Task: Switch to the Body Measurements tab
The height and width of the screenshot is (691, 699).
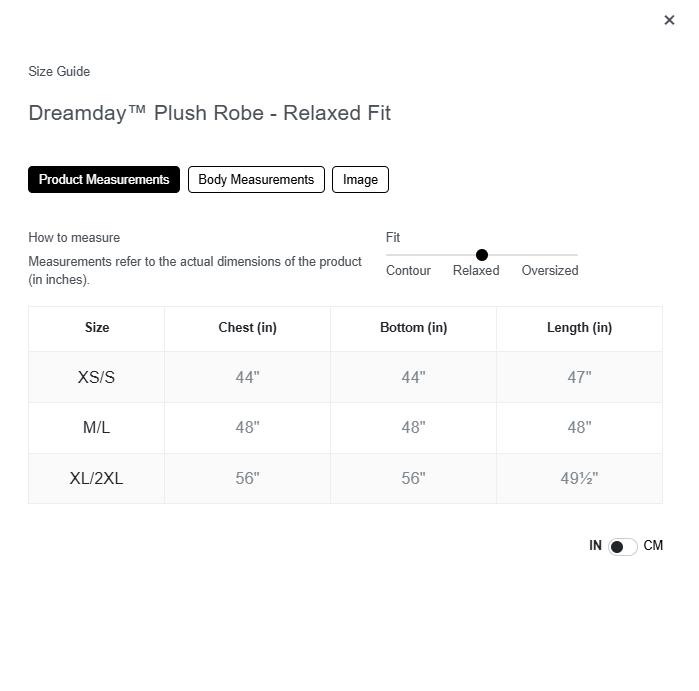Action: (256, 180)
